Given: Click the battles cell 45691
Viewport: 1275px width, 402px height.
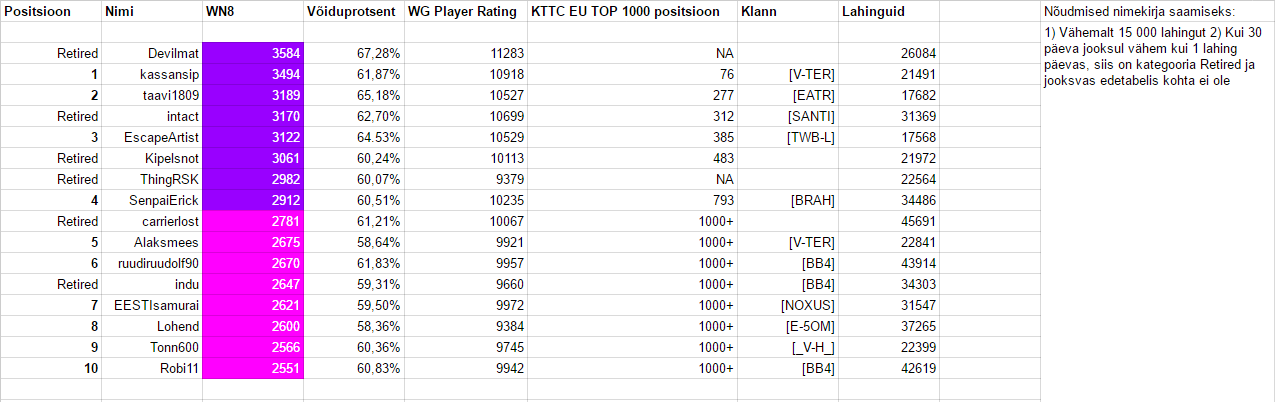Looking at the screenshot, I should tap(916, 221).
